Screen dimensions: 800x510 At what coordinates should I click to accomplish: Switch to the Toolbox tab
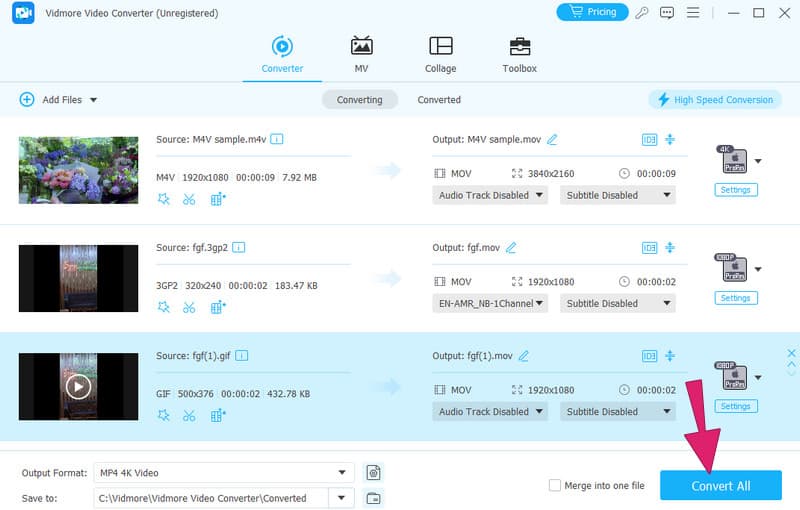tap(519, 55)
